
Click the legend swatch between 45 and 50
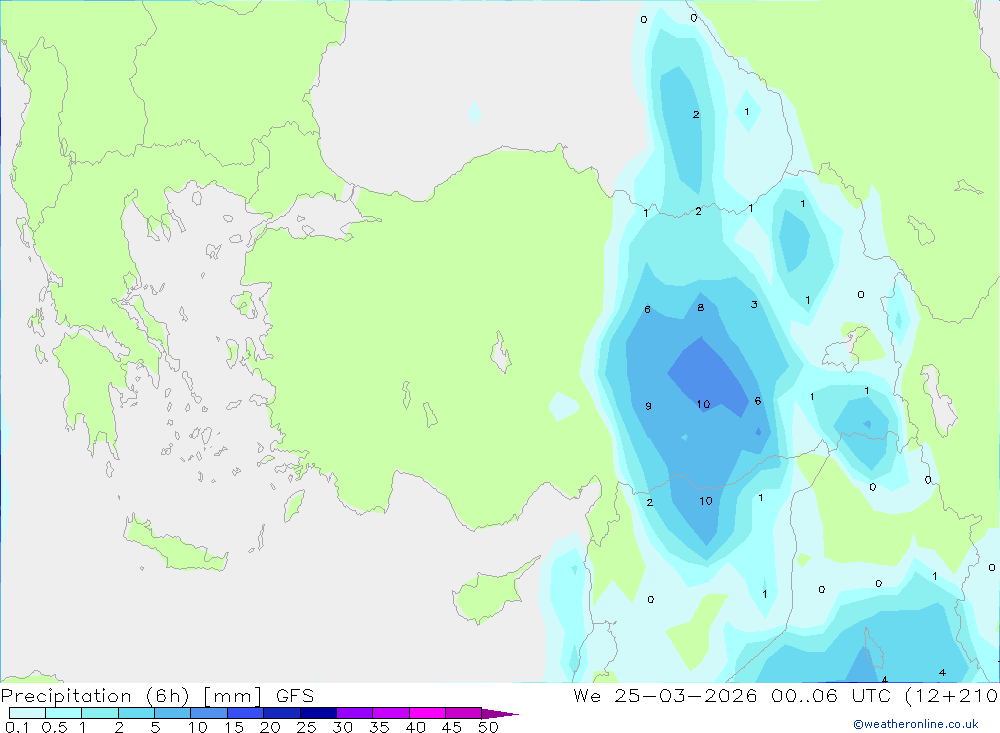(x=464, y=713)
